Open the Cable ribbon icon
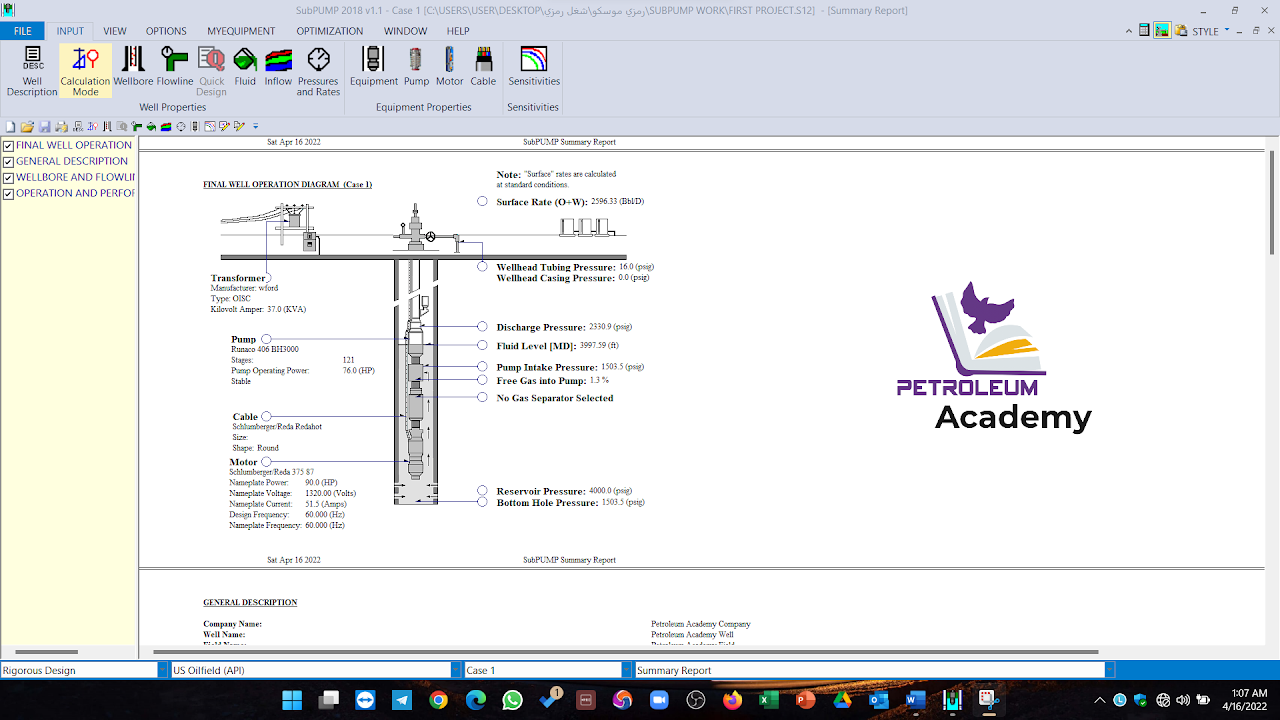Viewport: 1280px width, 720px height. (x=483, y=67)
